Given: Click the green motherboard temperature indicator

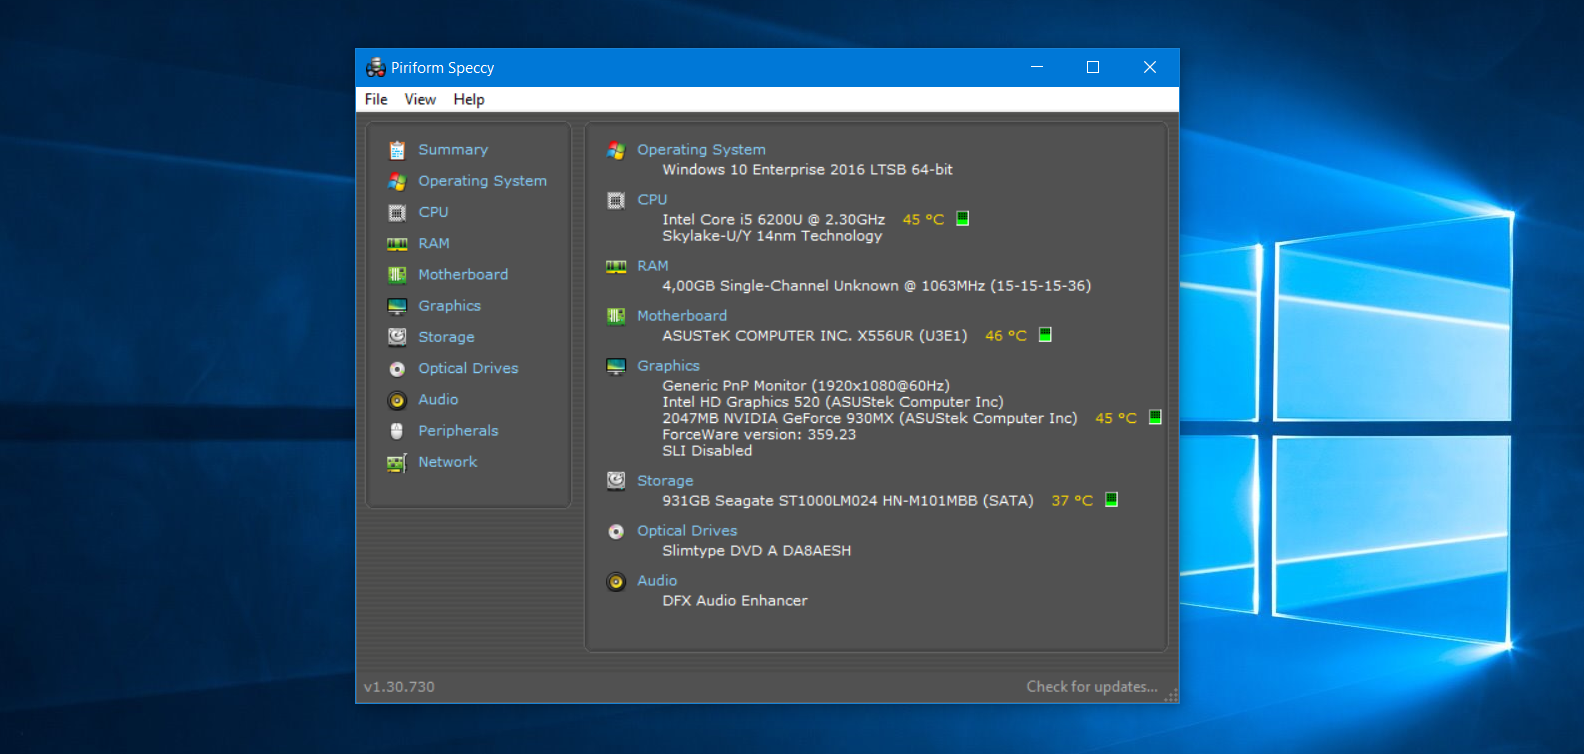Looking at the screenshot, I should click(x=1045, y=334).
